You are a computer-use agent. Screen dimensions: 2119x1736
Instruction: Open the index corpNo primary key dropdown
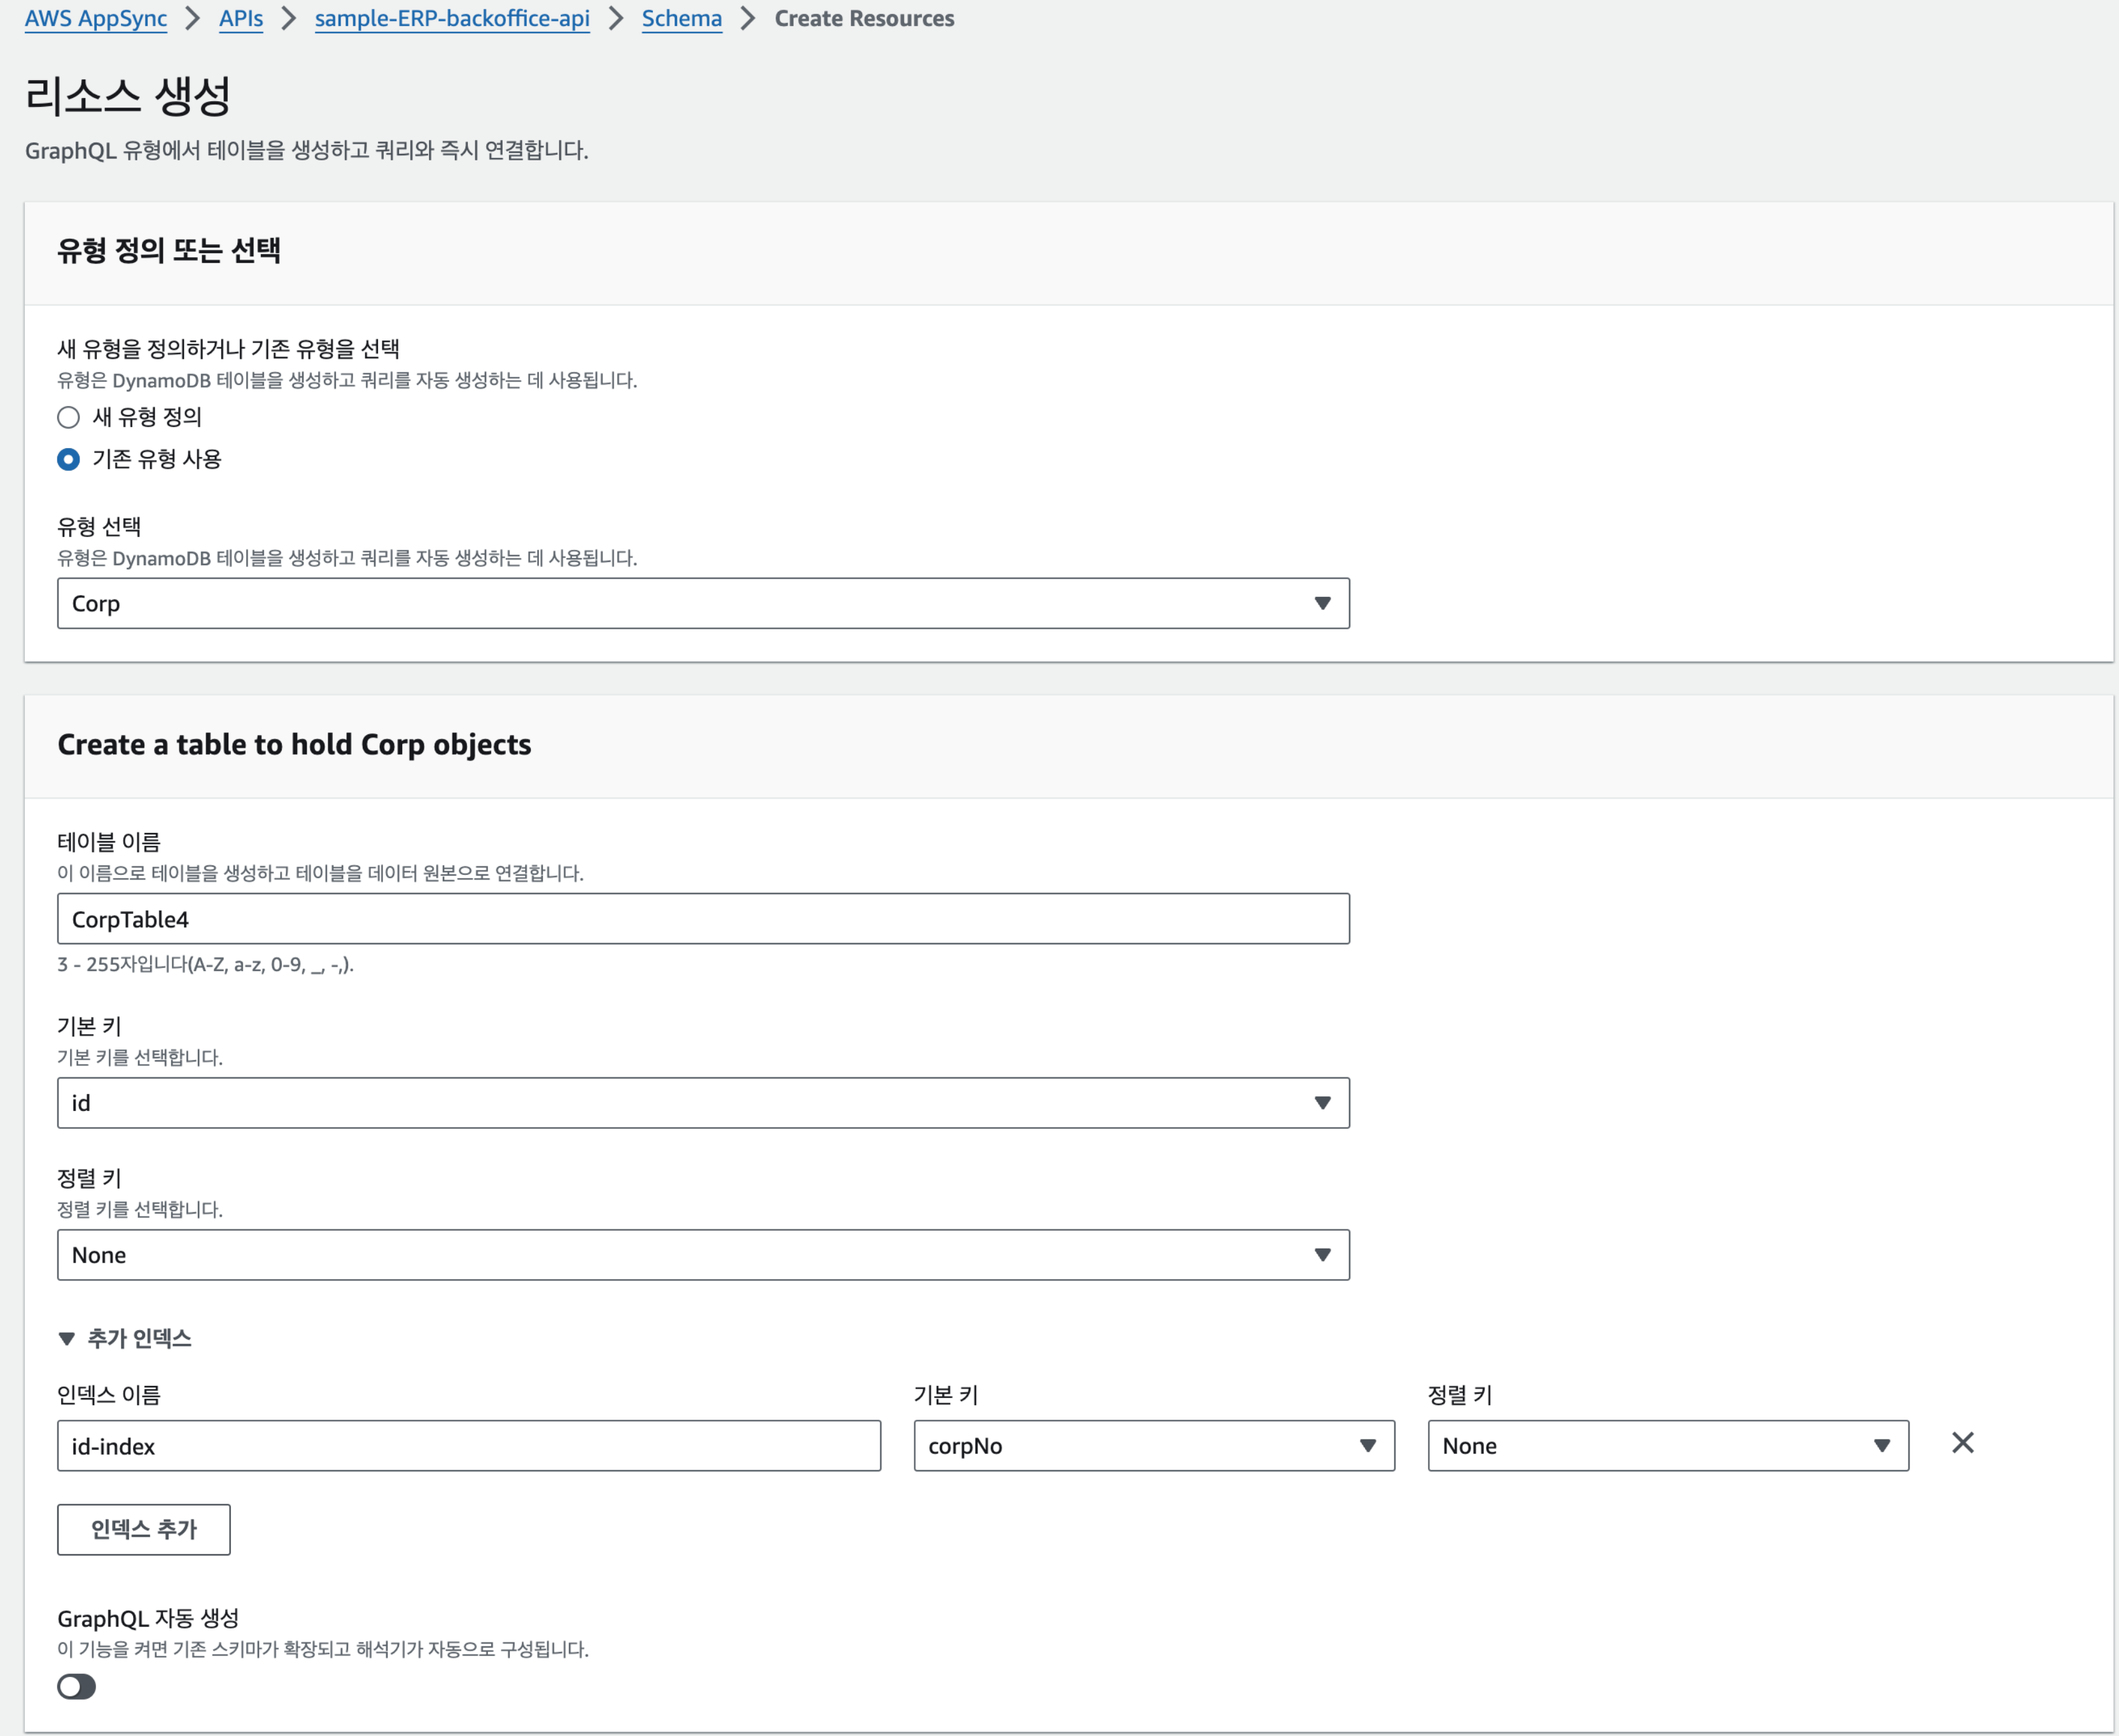tap(1153, 1446)
